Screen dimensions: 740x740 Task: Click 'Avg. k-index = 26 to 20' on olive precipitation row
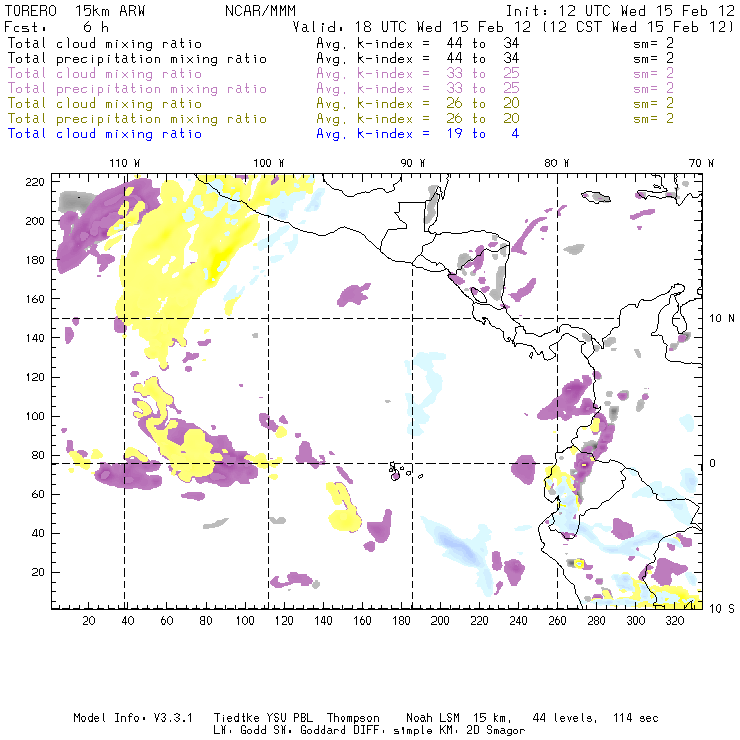click(x=418, y=119)
